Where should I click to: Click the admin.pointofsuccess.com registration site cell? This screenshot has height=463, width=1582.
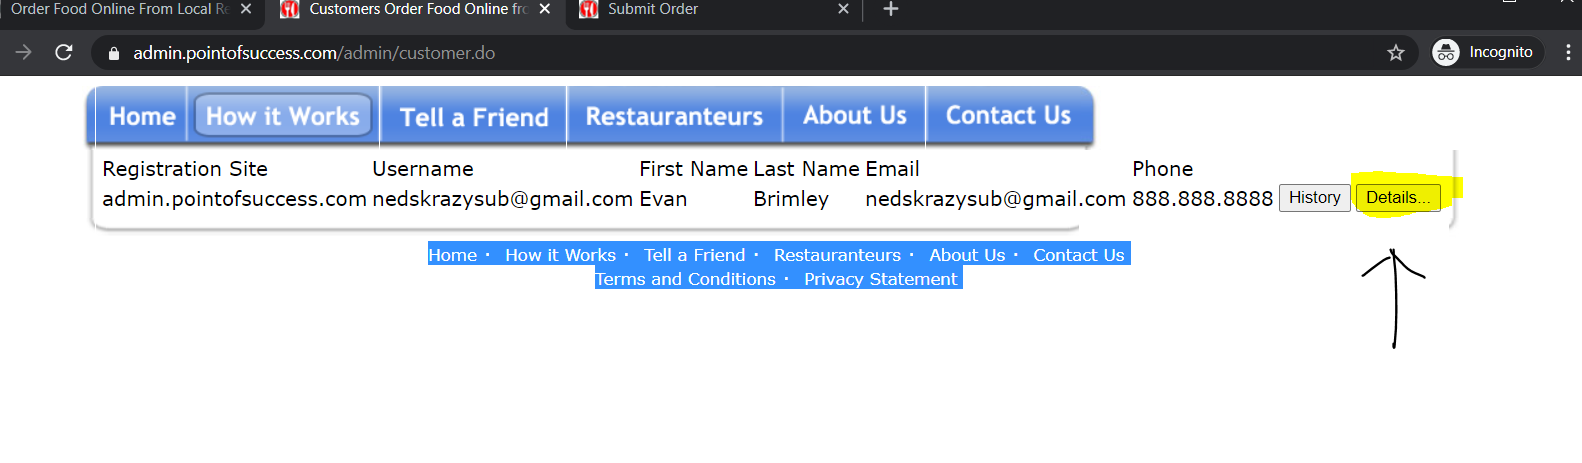[234, 199]
